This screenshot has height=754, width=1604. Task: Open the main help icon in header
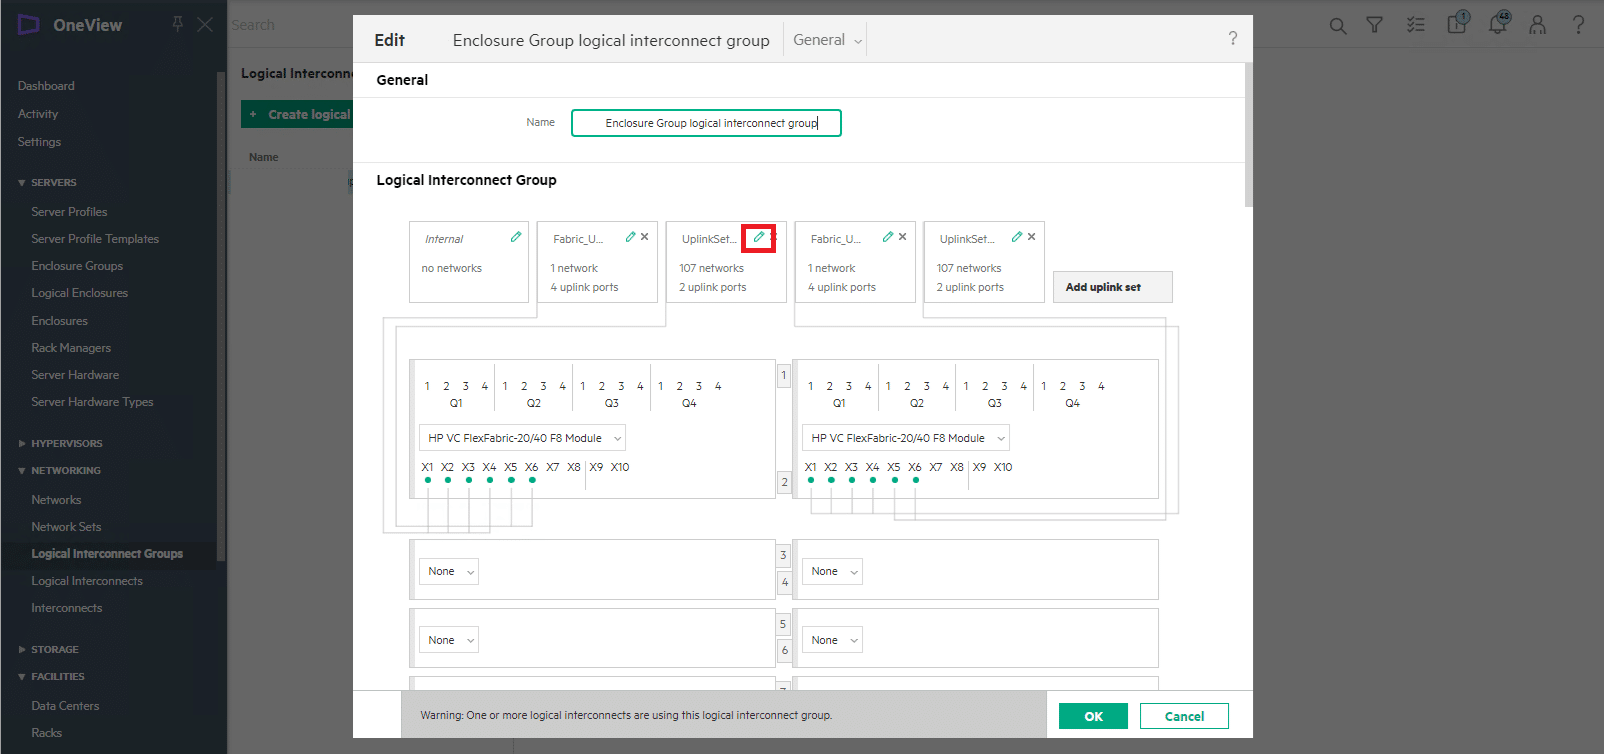[1579, 25]
